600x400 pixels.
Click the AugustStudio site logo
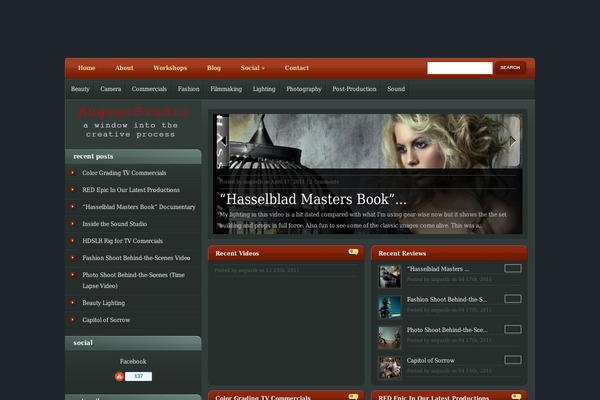(x=133, y=112)
